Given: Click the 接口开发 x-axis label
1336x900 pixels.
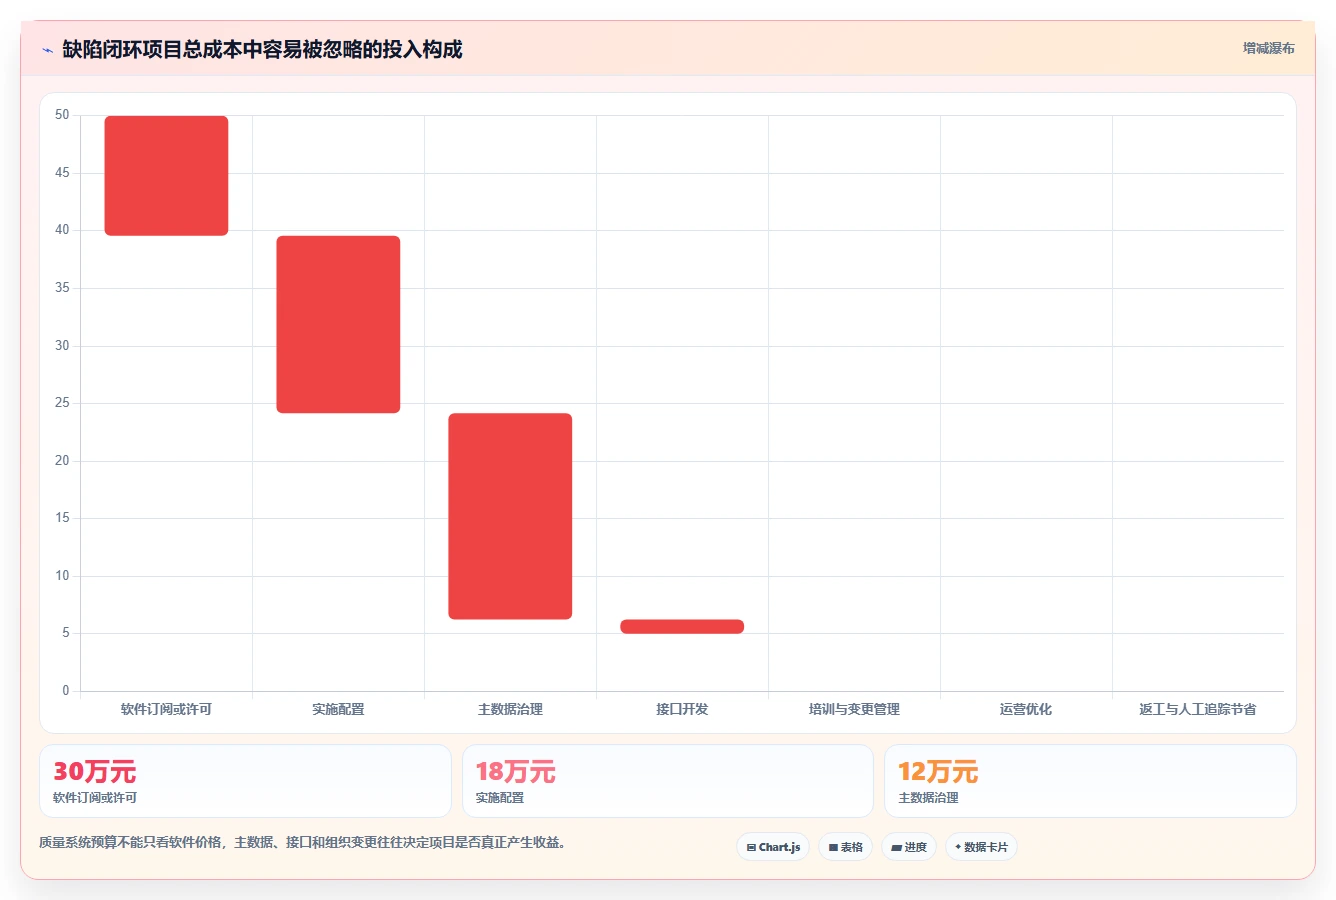Looking at the screenshot, I should click(682, 709).
